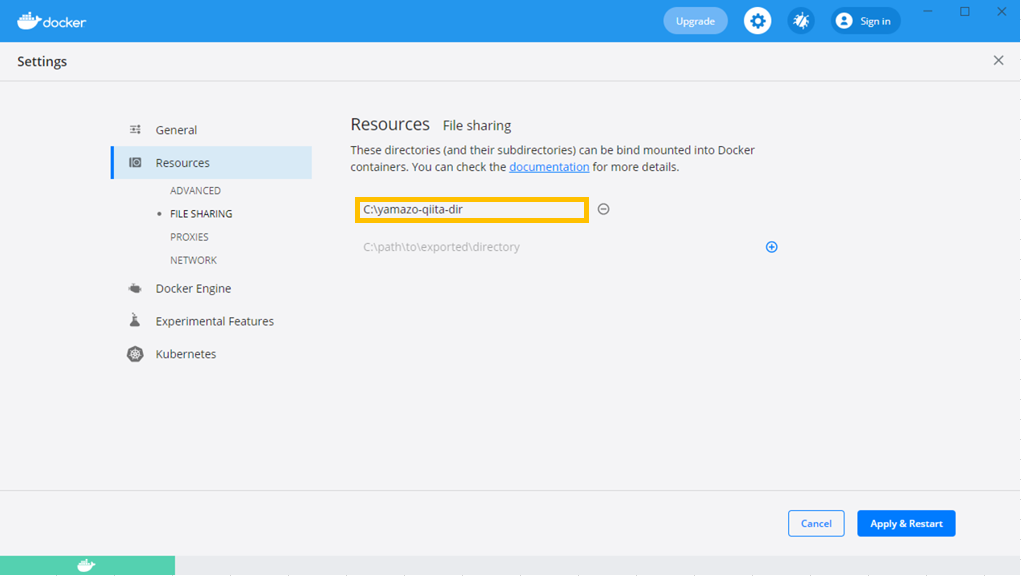Click the Resources heading text
Viewport: 1021px width, 576px height.
point(390,124)
